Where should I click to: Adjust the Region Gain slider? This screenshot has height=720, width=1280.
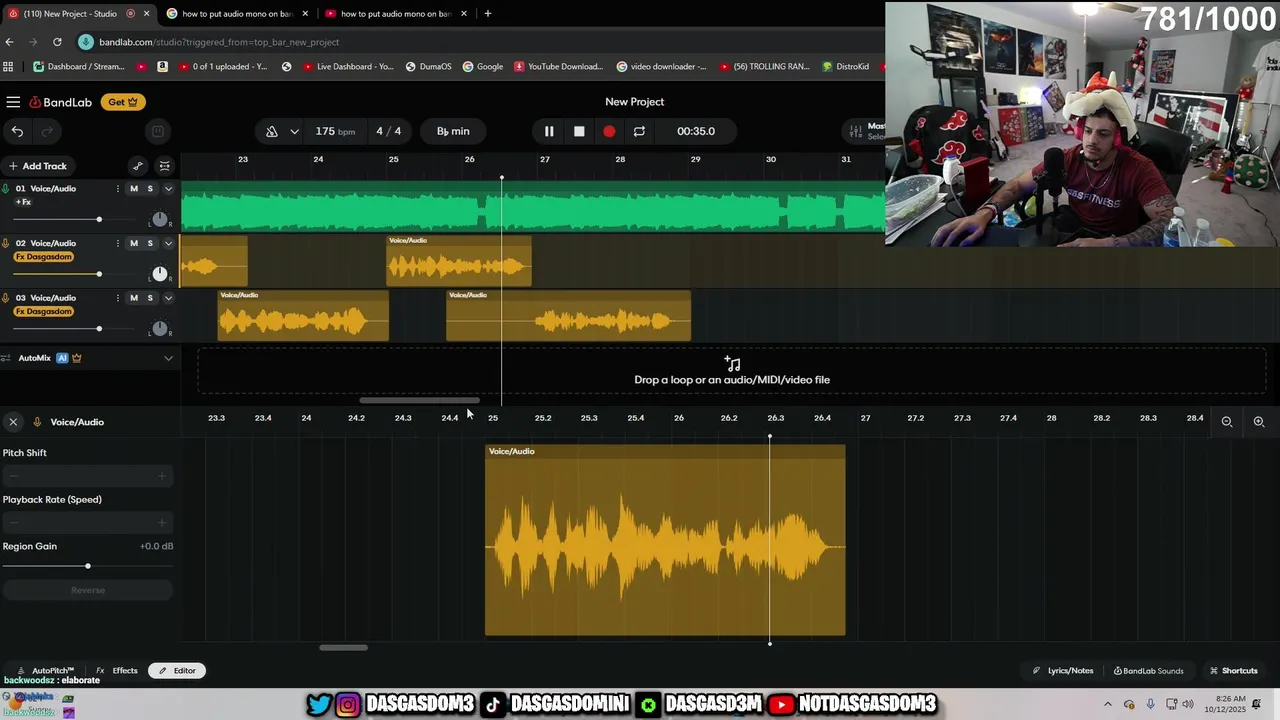tap(88, 566)
